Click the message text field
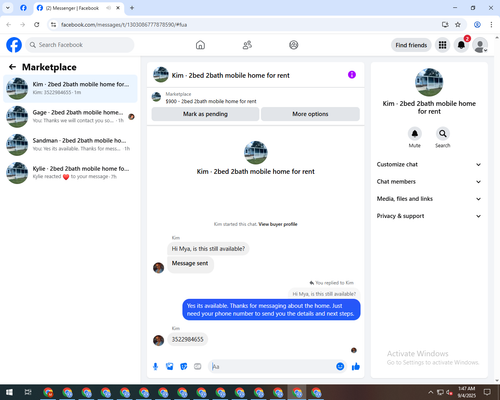Screen dimensions: 500x400 coord(272,367)
